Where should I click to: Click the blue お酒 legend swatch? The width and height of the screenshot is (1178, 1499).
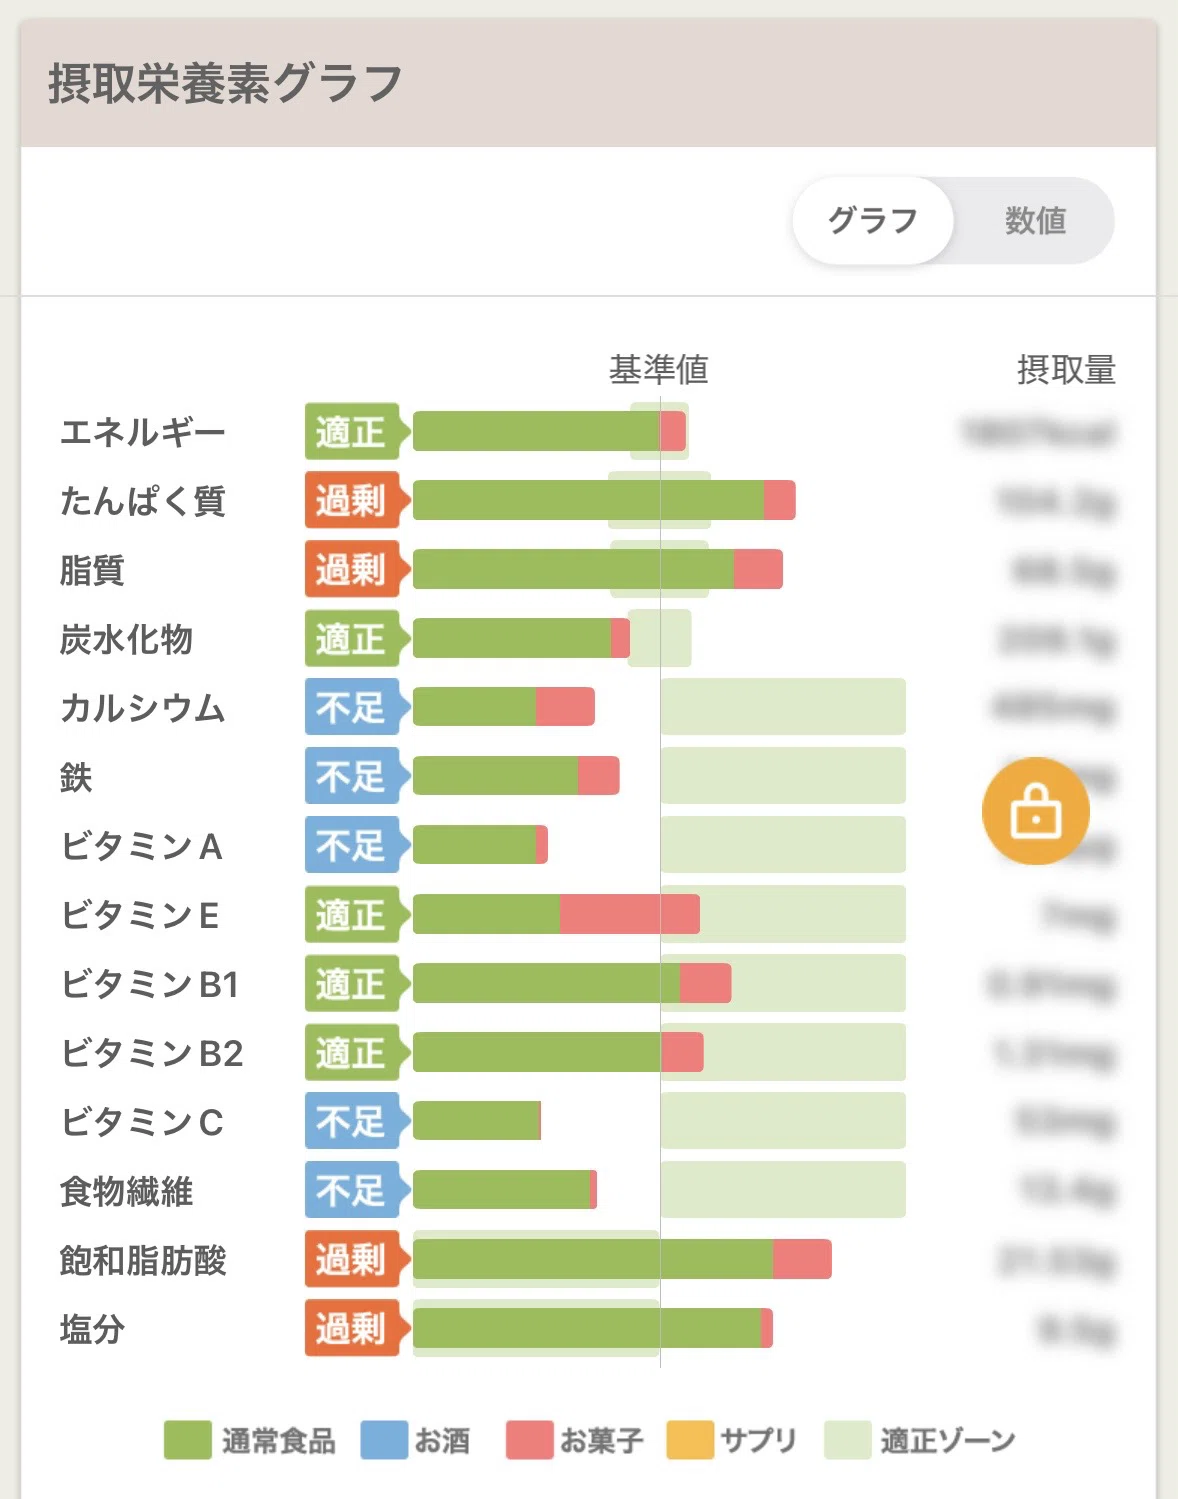pos(384,1440)
